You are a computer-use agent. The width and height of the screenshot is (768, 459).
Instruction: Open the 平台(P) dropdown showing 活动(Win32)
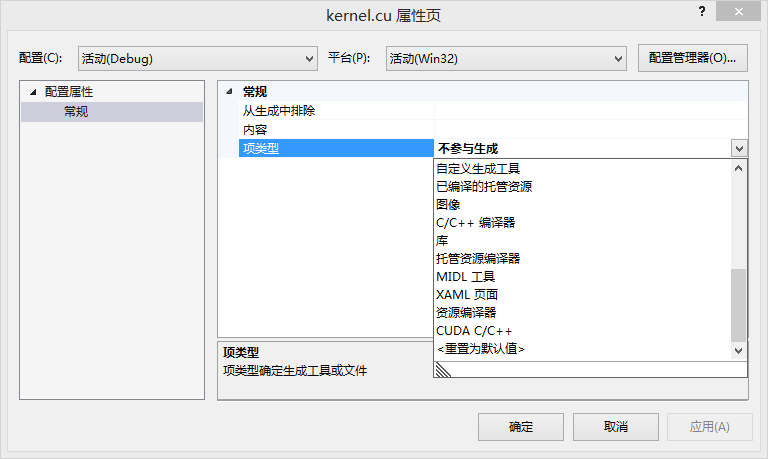pyautogui.click(x=506, y=58)
